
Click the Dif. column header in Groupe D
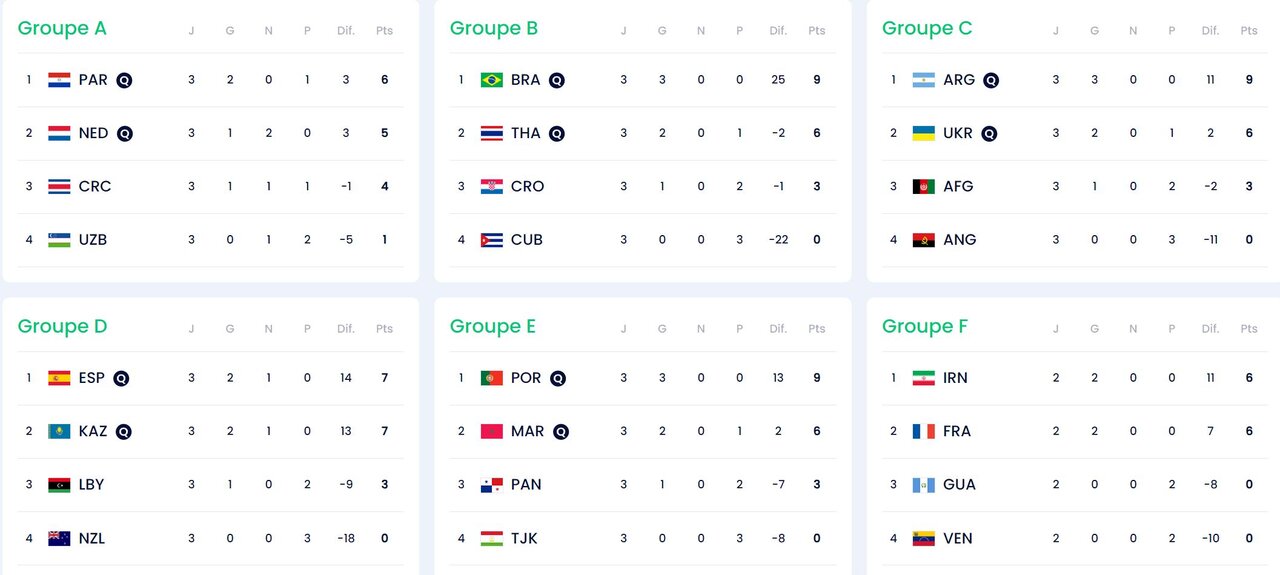(x=346, y=329)
